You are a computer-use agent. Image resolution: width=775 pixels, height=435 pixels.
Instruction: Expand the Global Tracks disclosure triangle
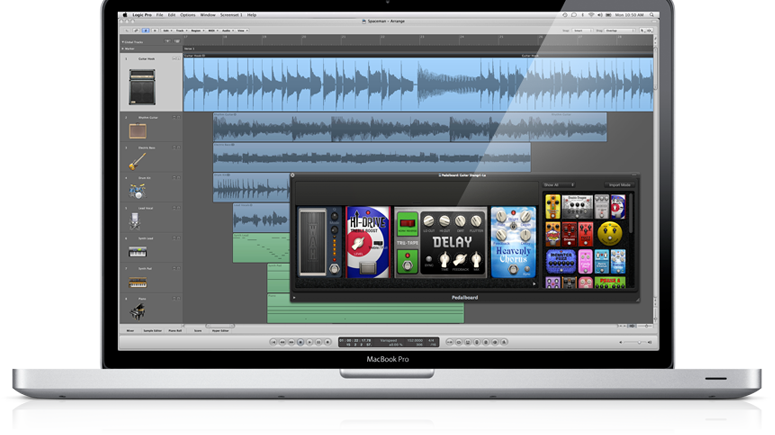pos(123,42)
